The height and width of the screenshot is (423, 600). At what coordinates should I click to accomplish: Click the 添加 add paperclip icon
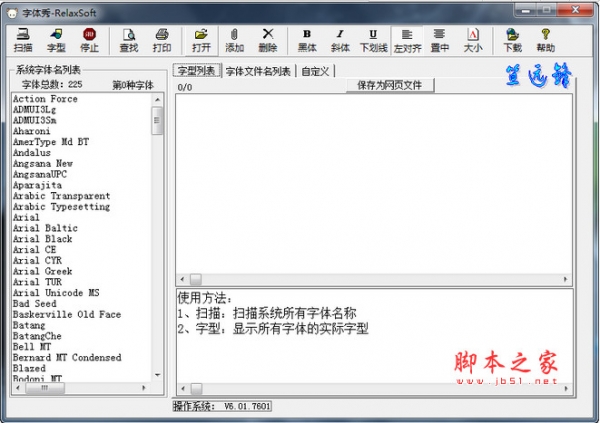pos(235,40)
